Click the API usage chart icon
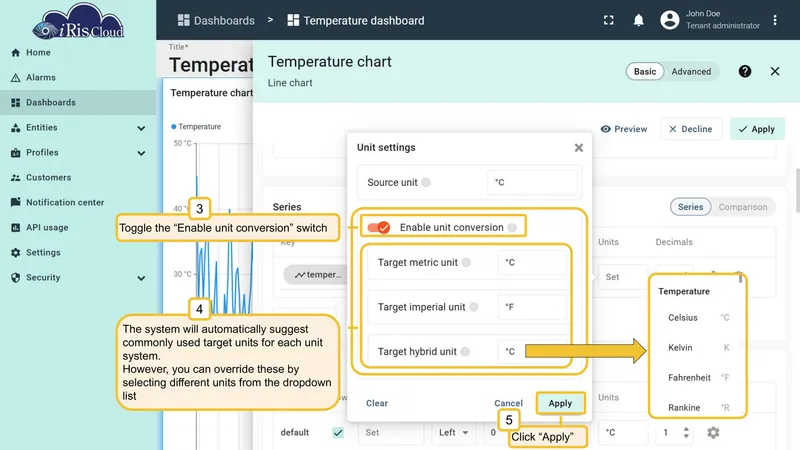Viewport: 800px width, 450px height. click(x=15, y=228)
